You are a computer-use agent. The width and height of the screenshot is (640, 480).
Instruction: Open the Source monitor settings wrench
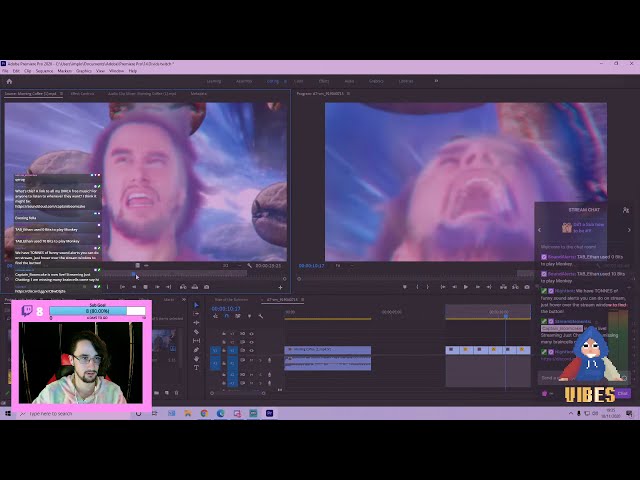(x=249, y=265)
